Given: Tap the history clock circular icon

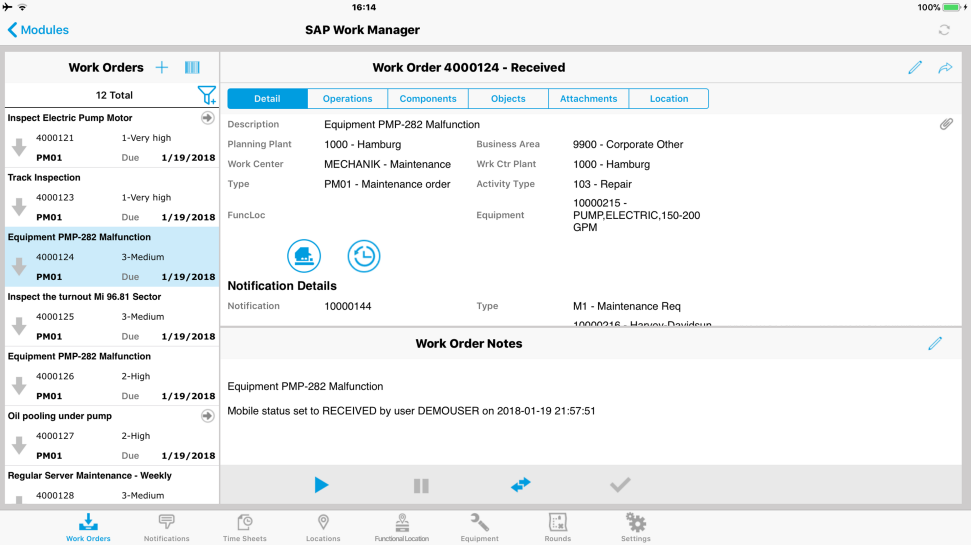Looking at the screenshot, I should pyautogui.click(x=364, y=256).
